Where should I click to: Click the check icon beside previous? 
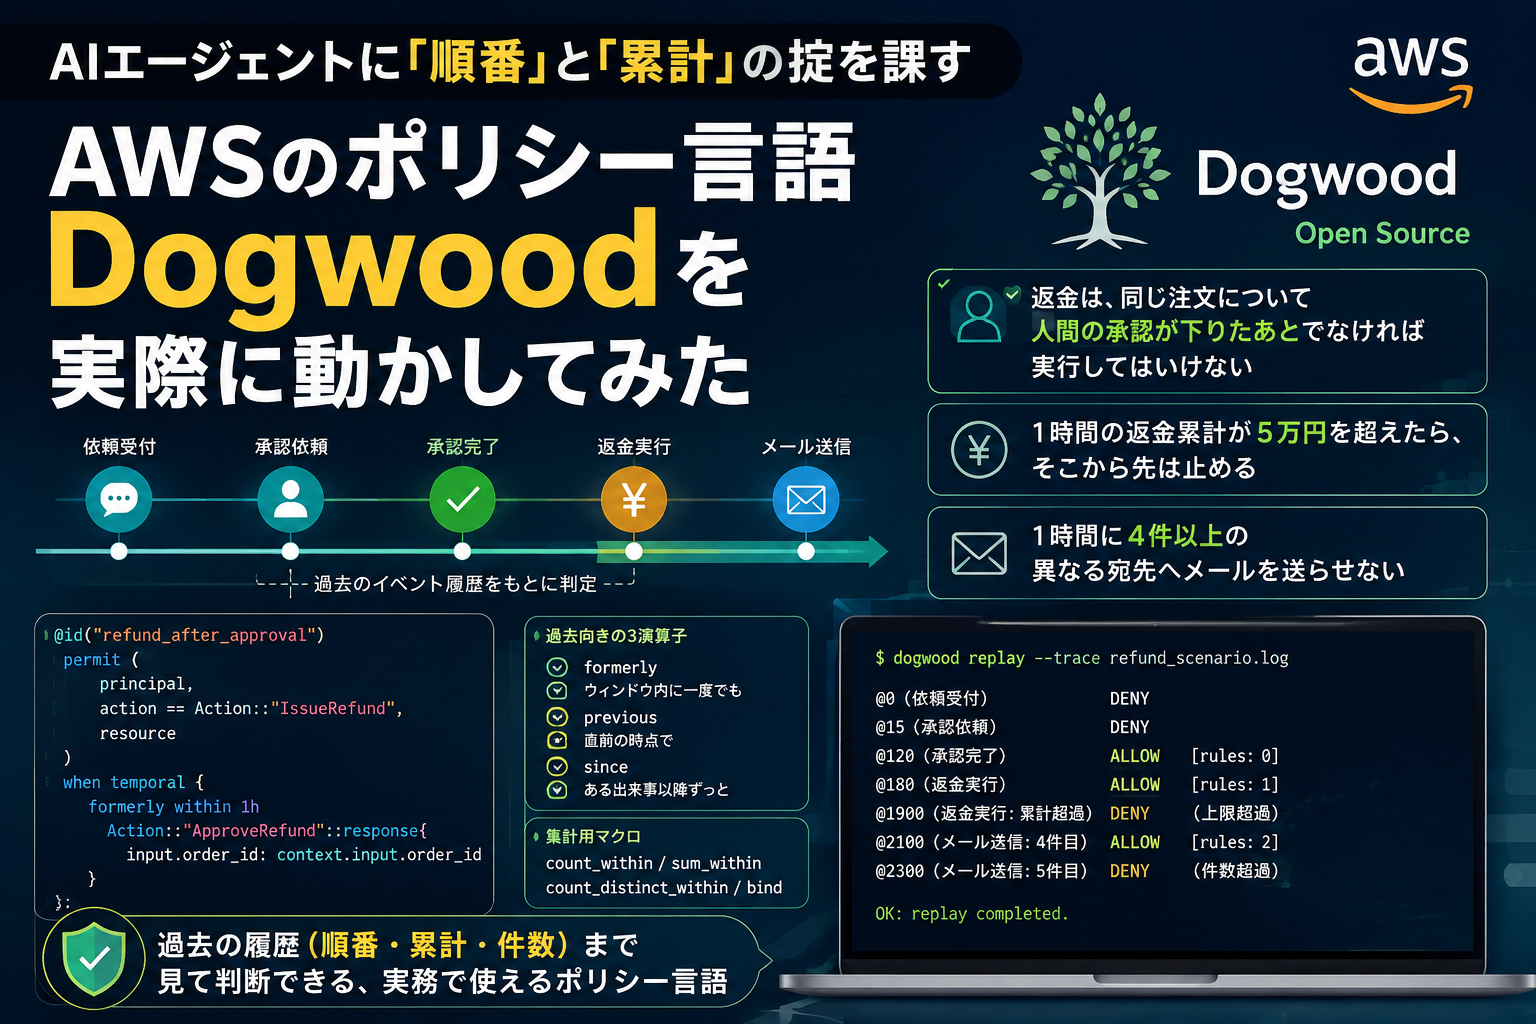click(x=557, y=717)
